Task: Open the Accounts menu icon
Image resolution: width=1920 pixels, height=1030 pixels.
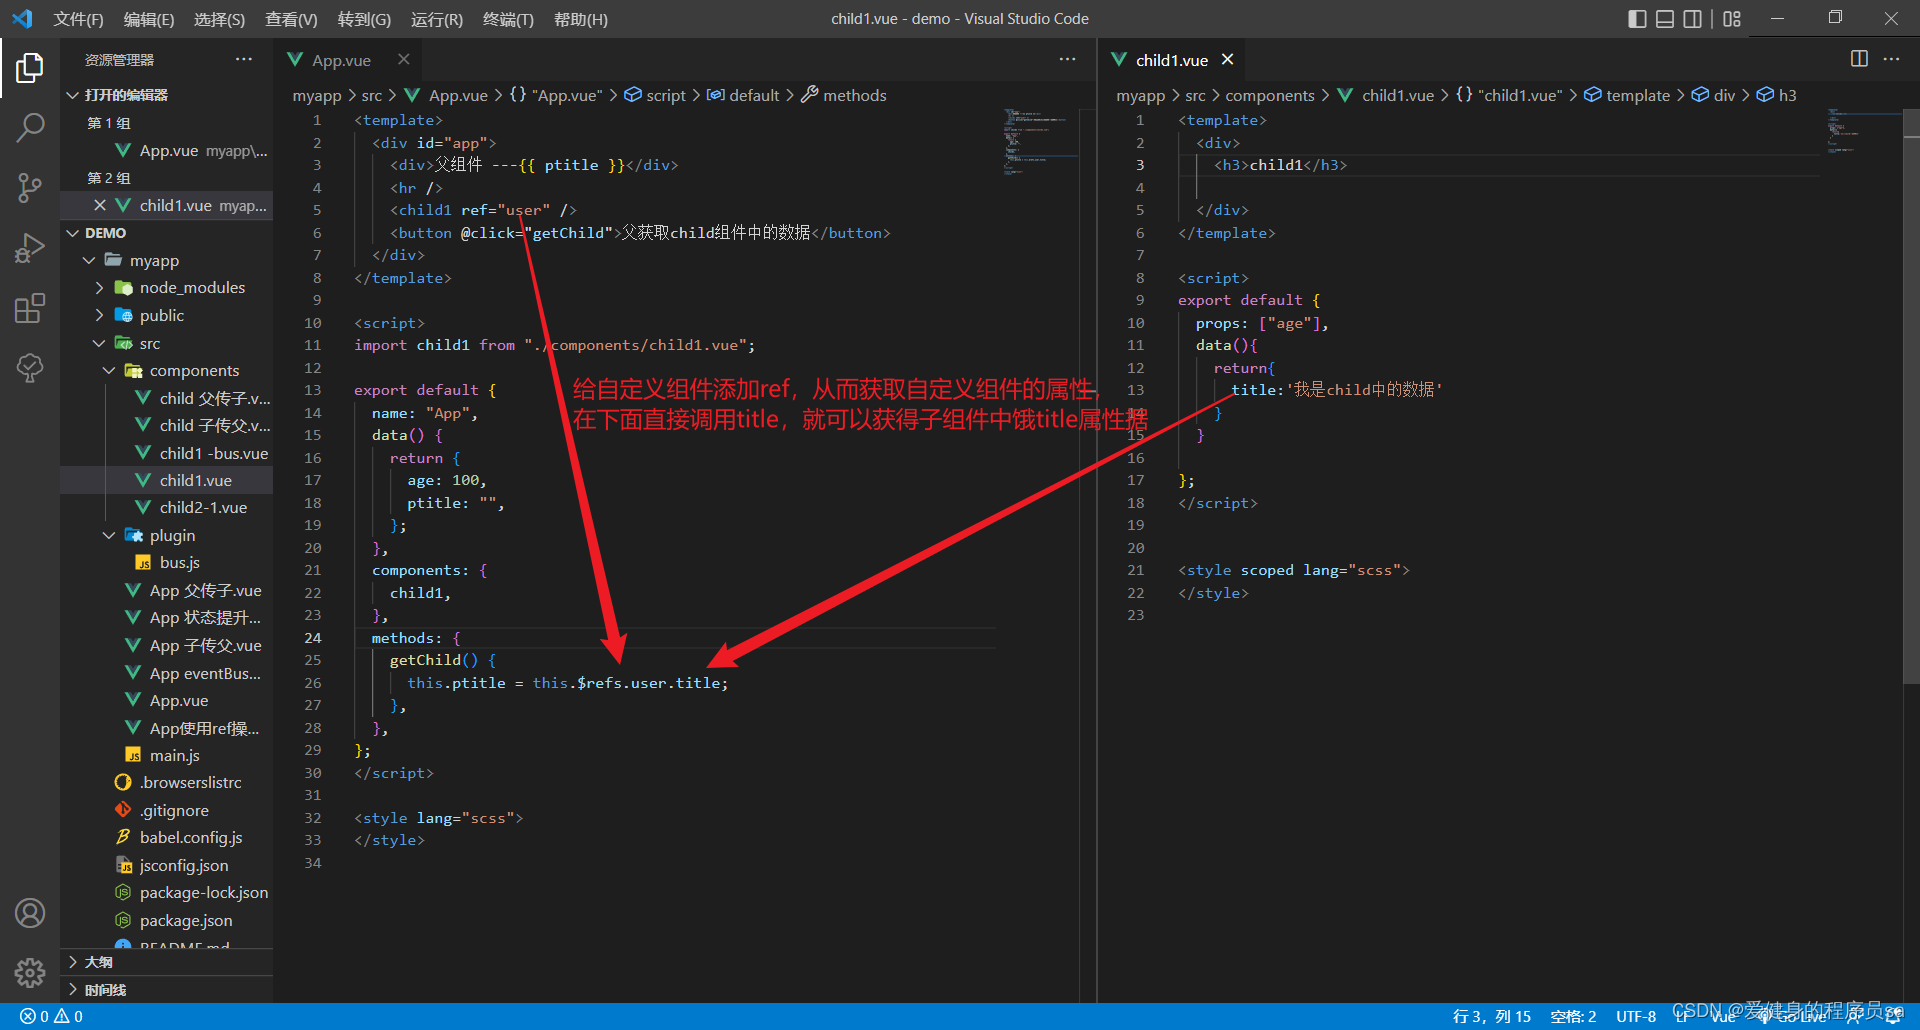Action: point(30,913)
